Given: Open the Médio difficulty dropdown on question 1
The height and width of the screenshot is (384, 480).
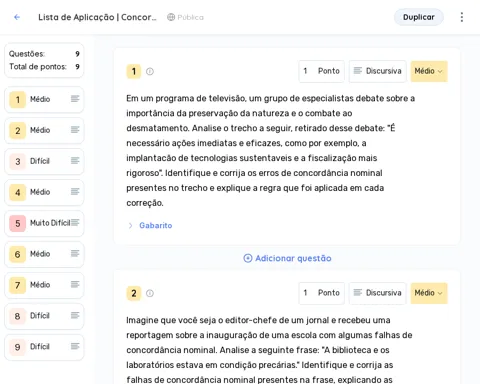Looking at the screenshot, I should coord(429,71).
